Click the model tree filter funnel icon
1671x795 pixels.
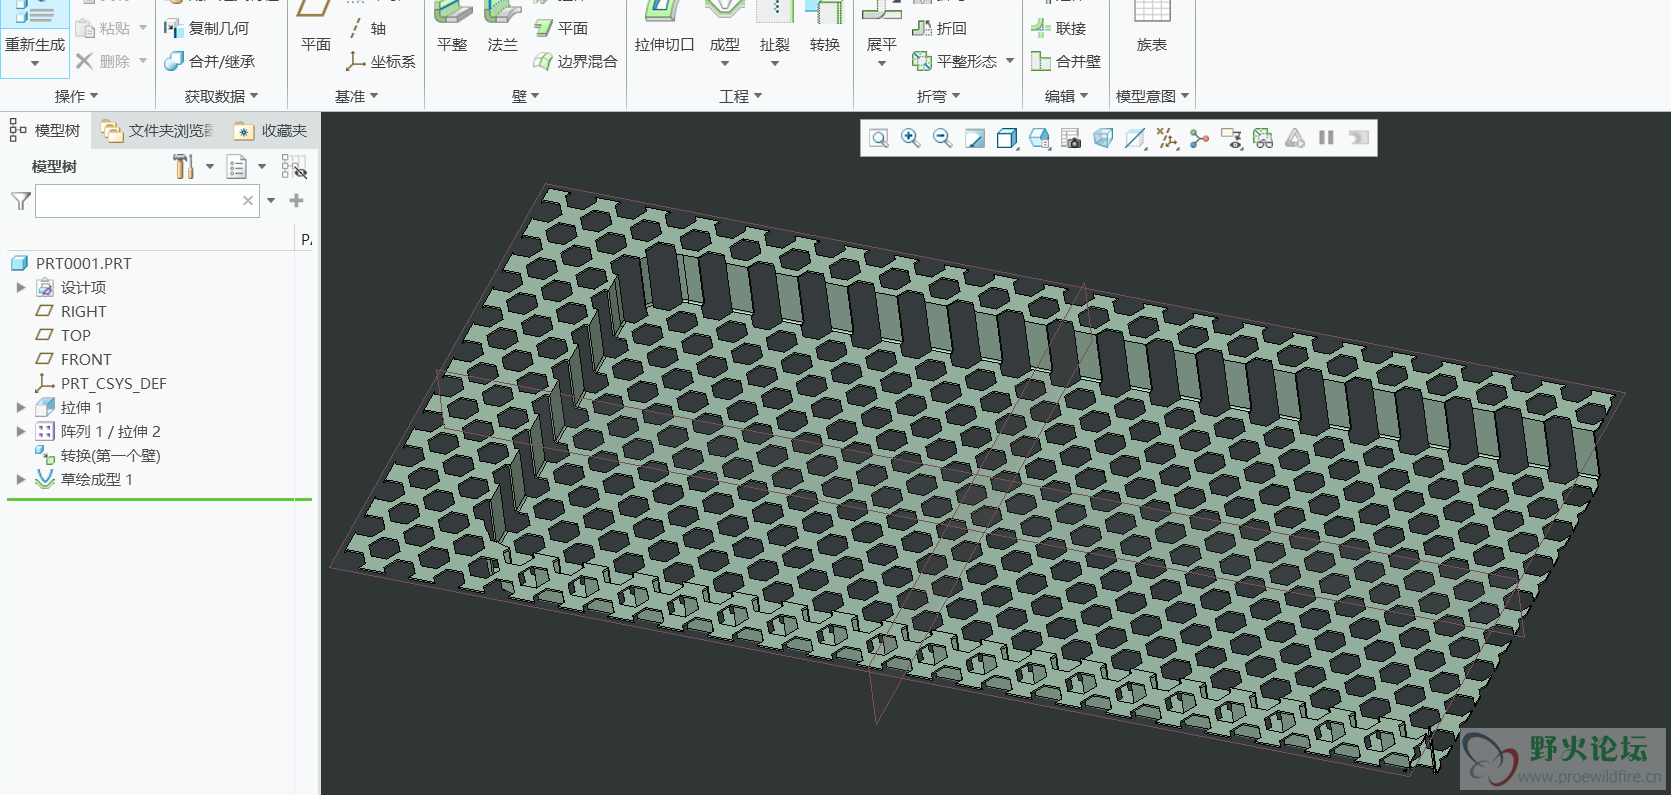pos(20,201)
